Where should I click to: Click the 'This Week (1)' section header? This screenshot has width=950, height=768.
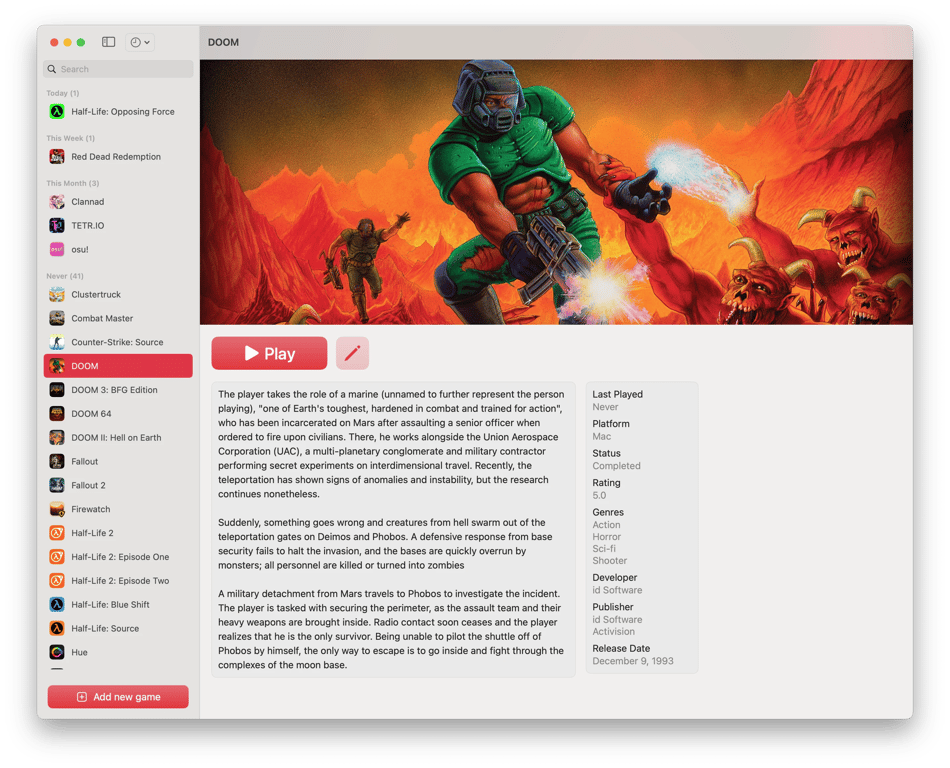pos(70,138)
